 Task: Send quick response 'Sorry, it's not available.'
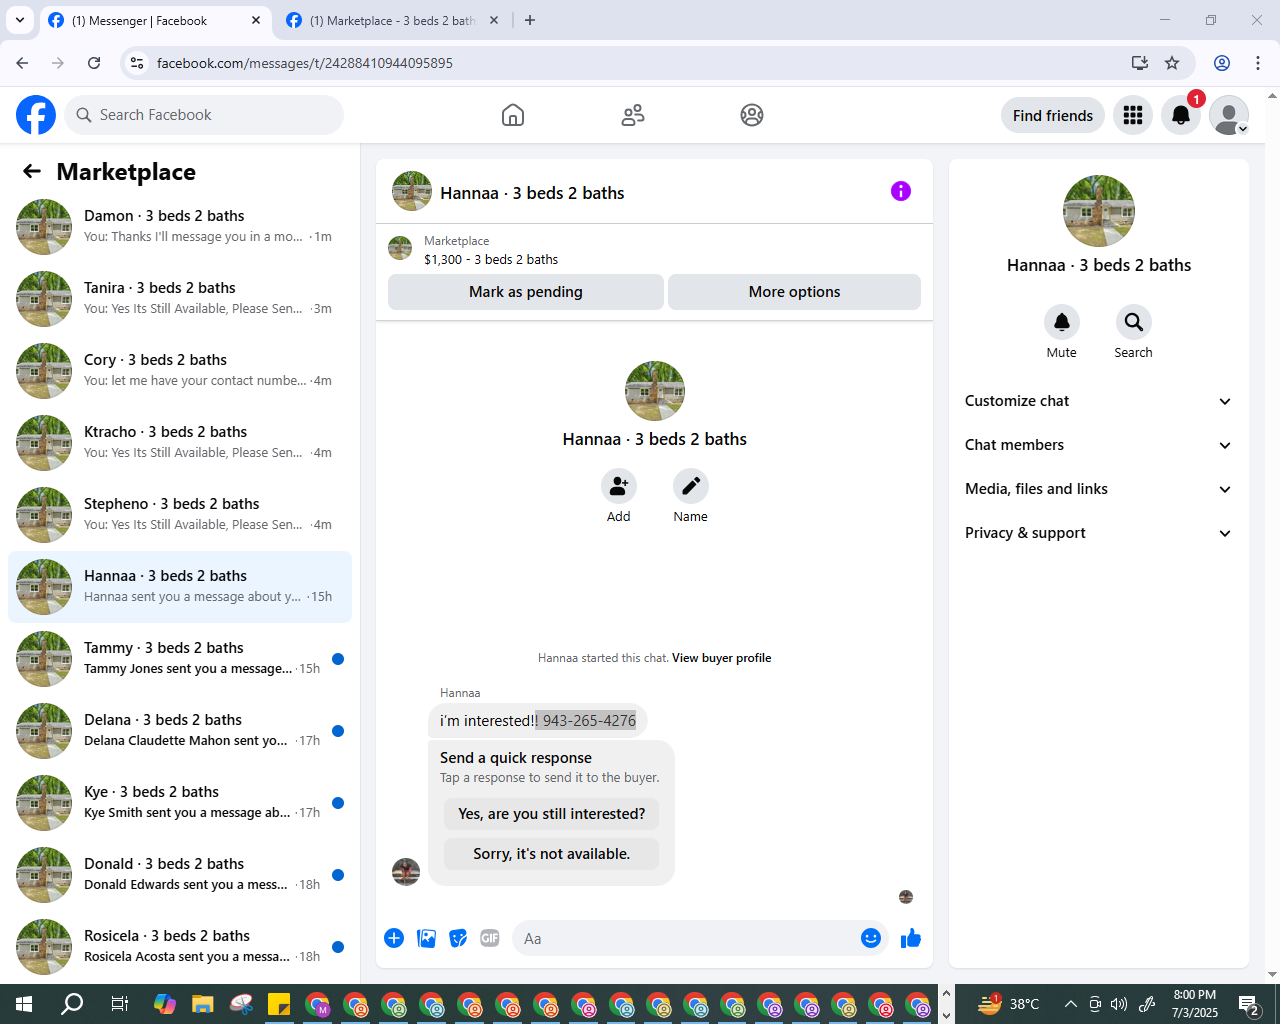tap(552, 854)
